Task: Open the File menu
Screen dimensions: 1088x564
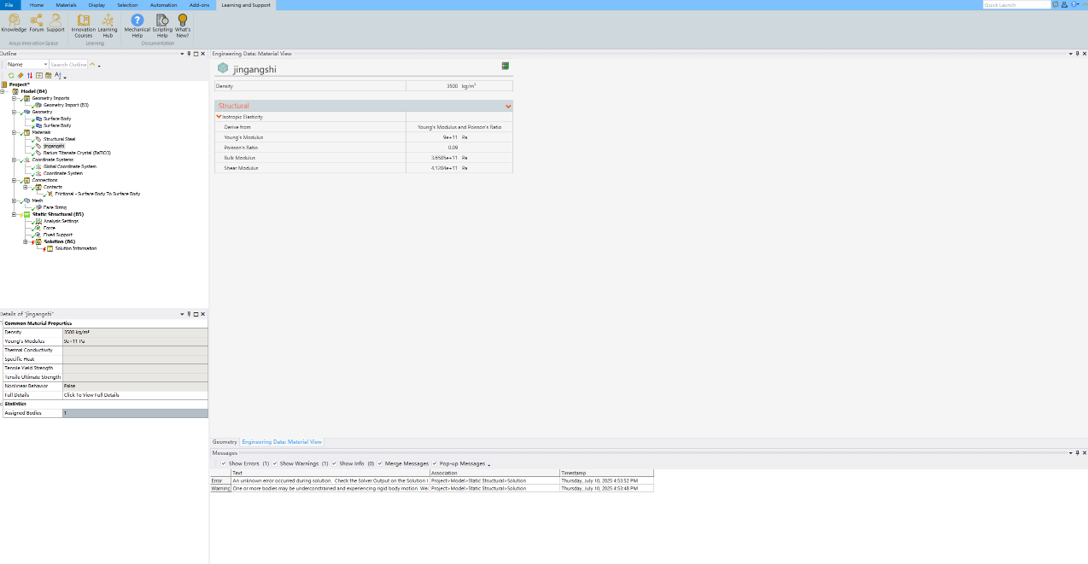Action: (10, 5)
